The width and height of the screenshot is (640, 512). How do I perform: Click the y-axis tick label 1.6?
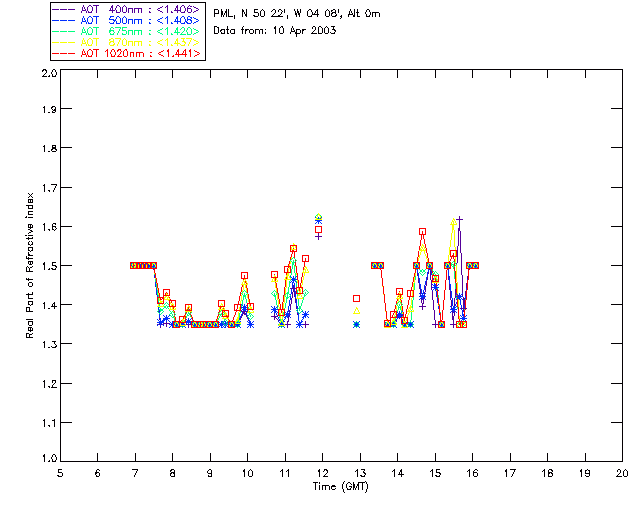[49, 227]
